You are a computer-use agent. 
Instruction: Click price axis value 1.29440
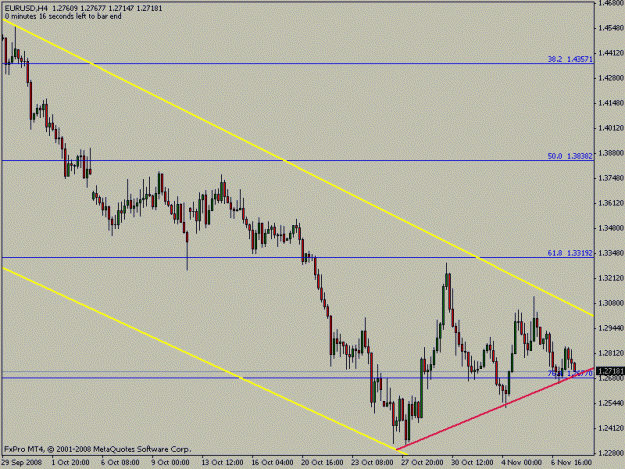(610, 328)
